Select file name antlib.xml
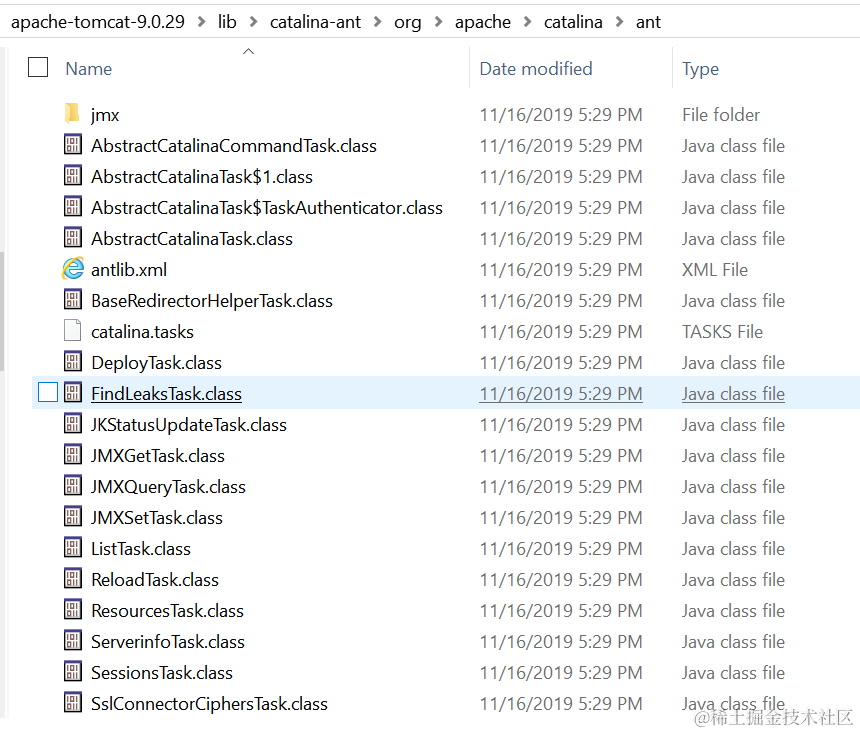This screenshot has height=734, width=860. pyautogui.click(x=129, y=270)
